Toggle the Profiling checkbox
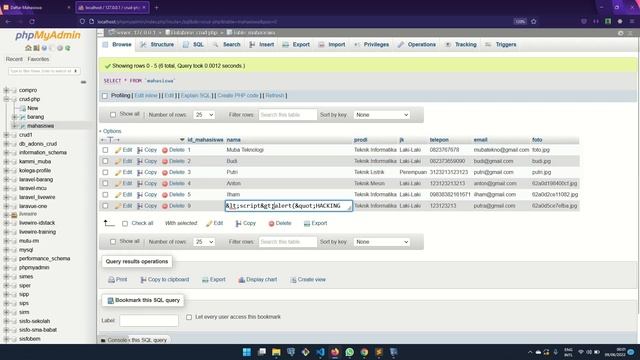The width and height of the screenshot is (640, 360). tap(105, 96)
